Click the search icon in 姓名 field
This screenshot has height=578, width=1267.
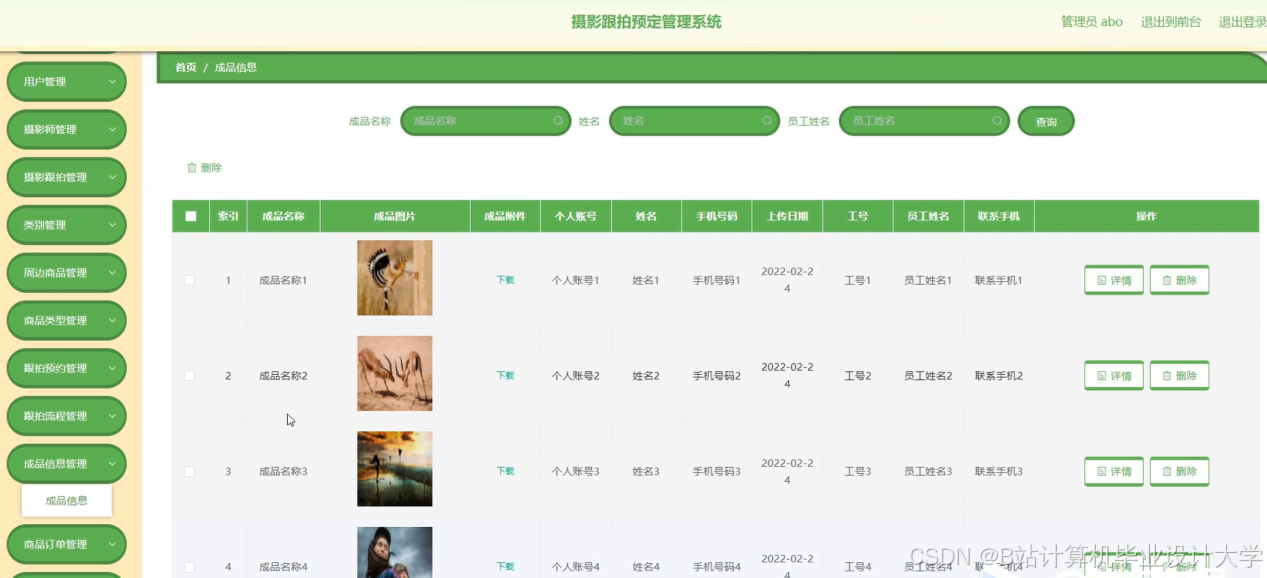coord(767,121)
